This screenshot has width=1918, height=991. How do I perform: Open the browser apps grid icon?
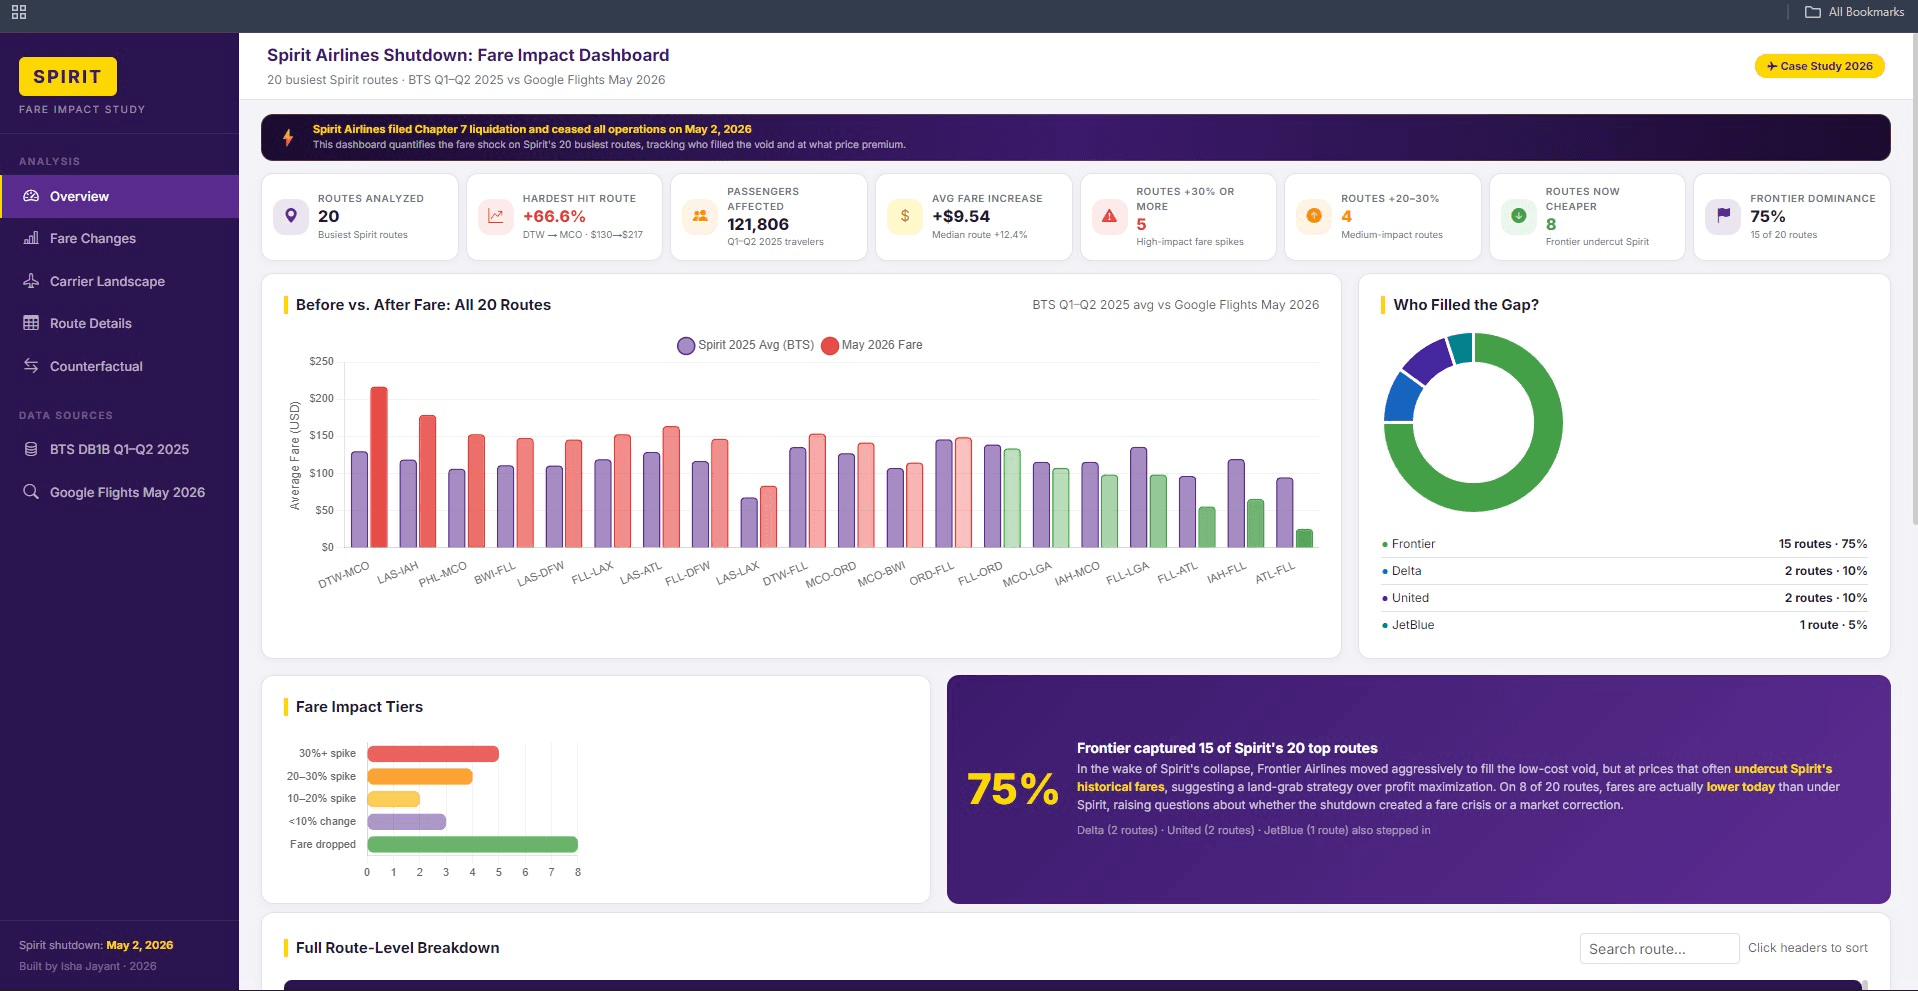19,12
